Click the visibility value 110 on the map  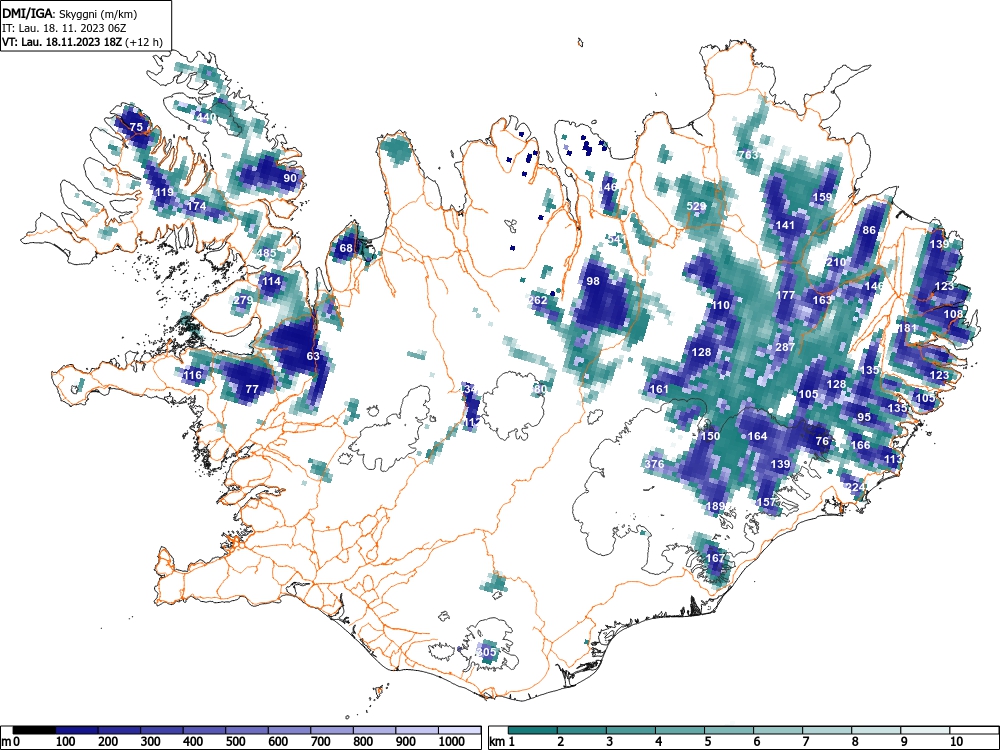pos(721,305)
